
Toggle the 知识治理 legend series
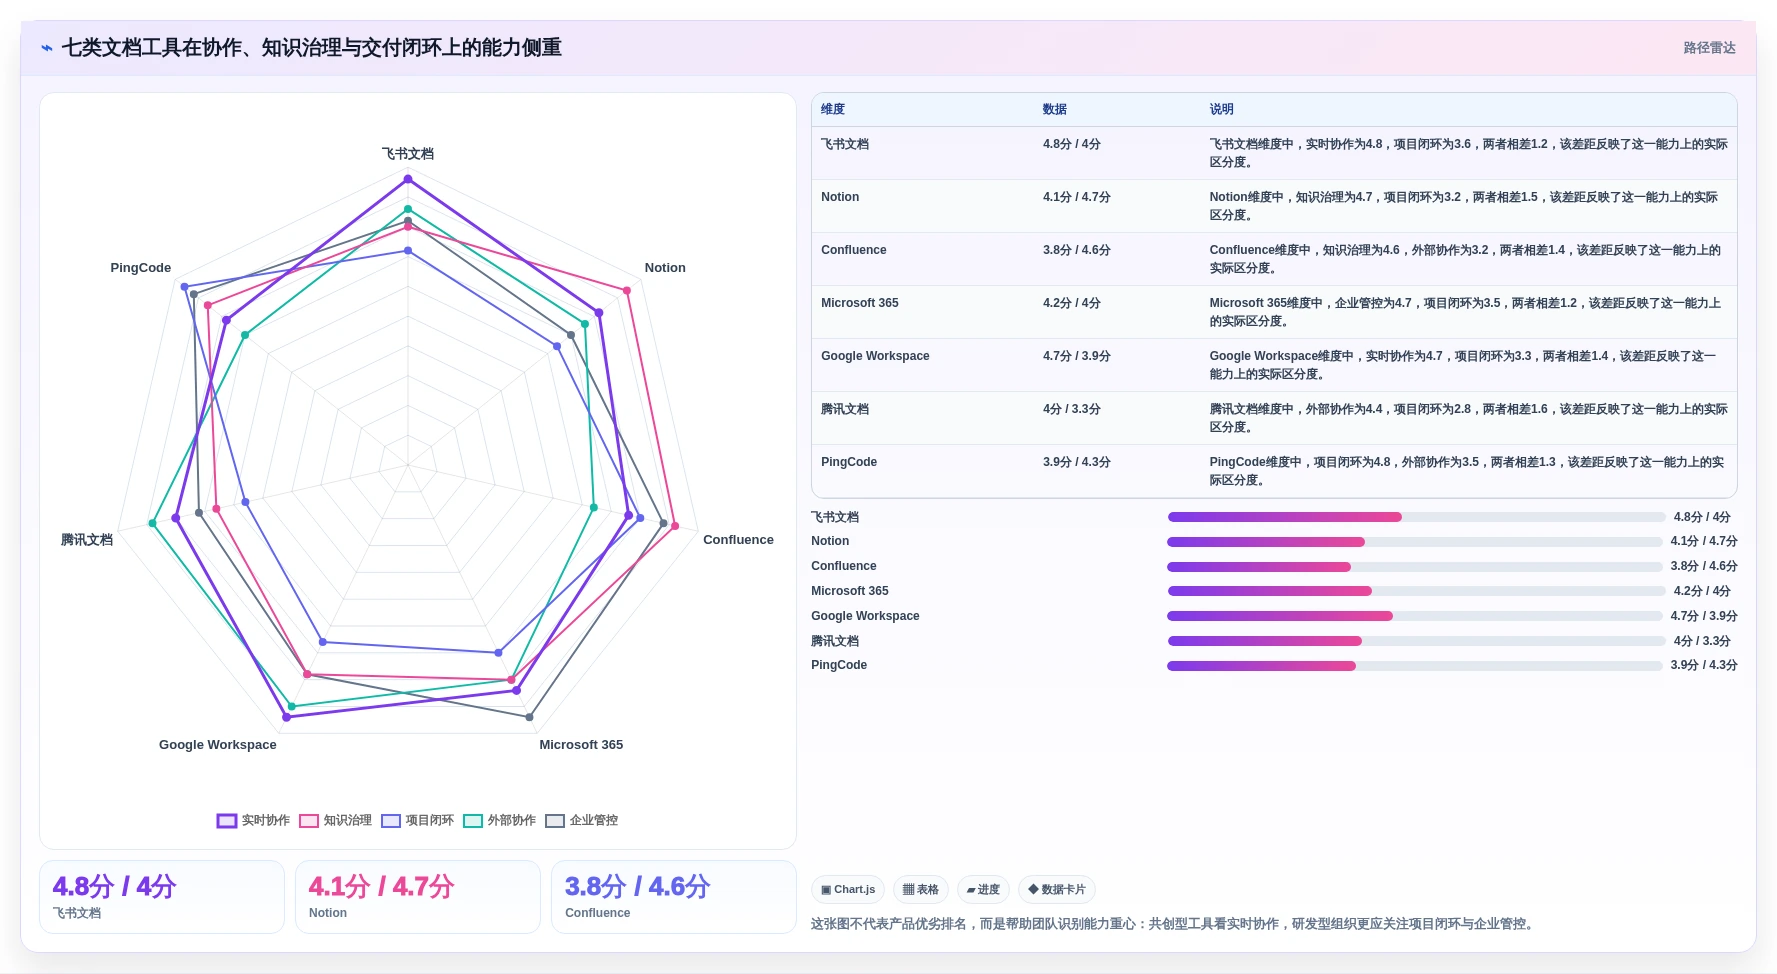335,820
